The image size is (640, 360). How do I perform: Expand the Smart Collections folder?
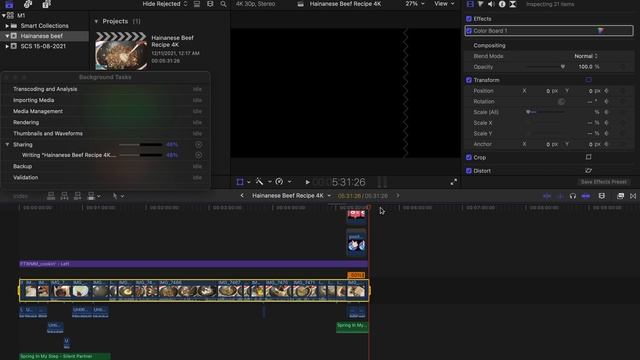pyautogui.click(x=7, y=26)
